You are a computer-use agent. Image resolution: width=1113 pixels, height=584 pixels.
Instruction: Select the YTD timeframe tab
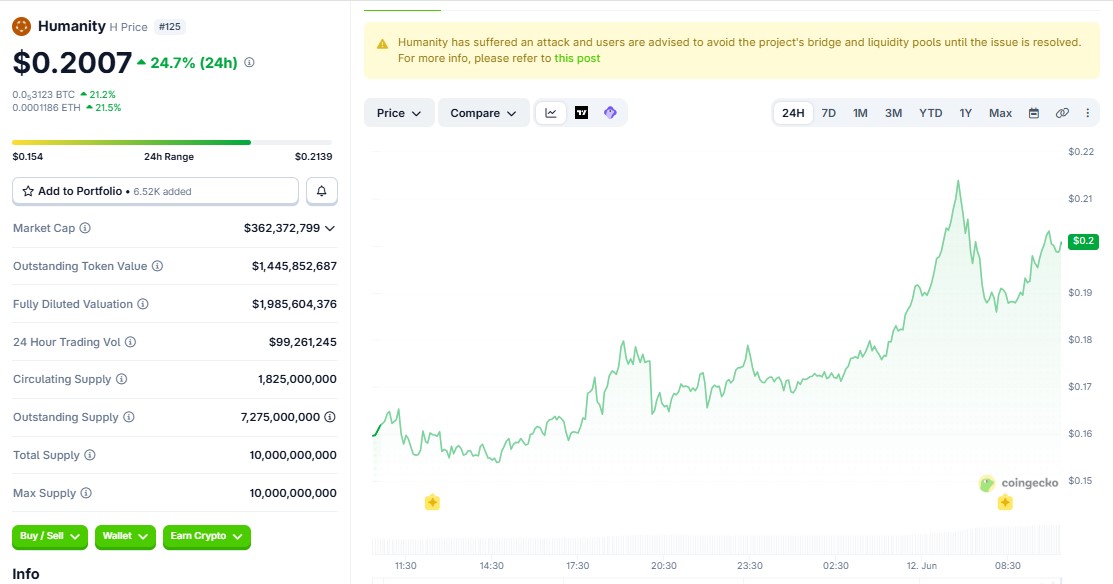click(x=931, y=113)
